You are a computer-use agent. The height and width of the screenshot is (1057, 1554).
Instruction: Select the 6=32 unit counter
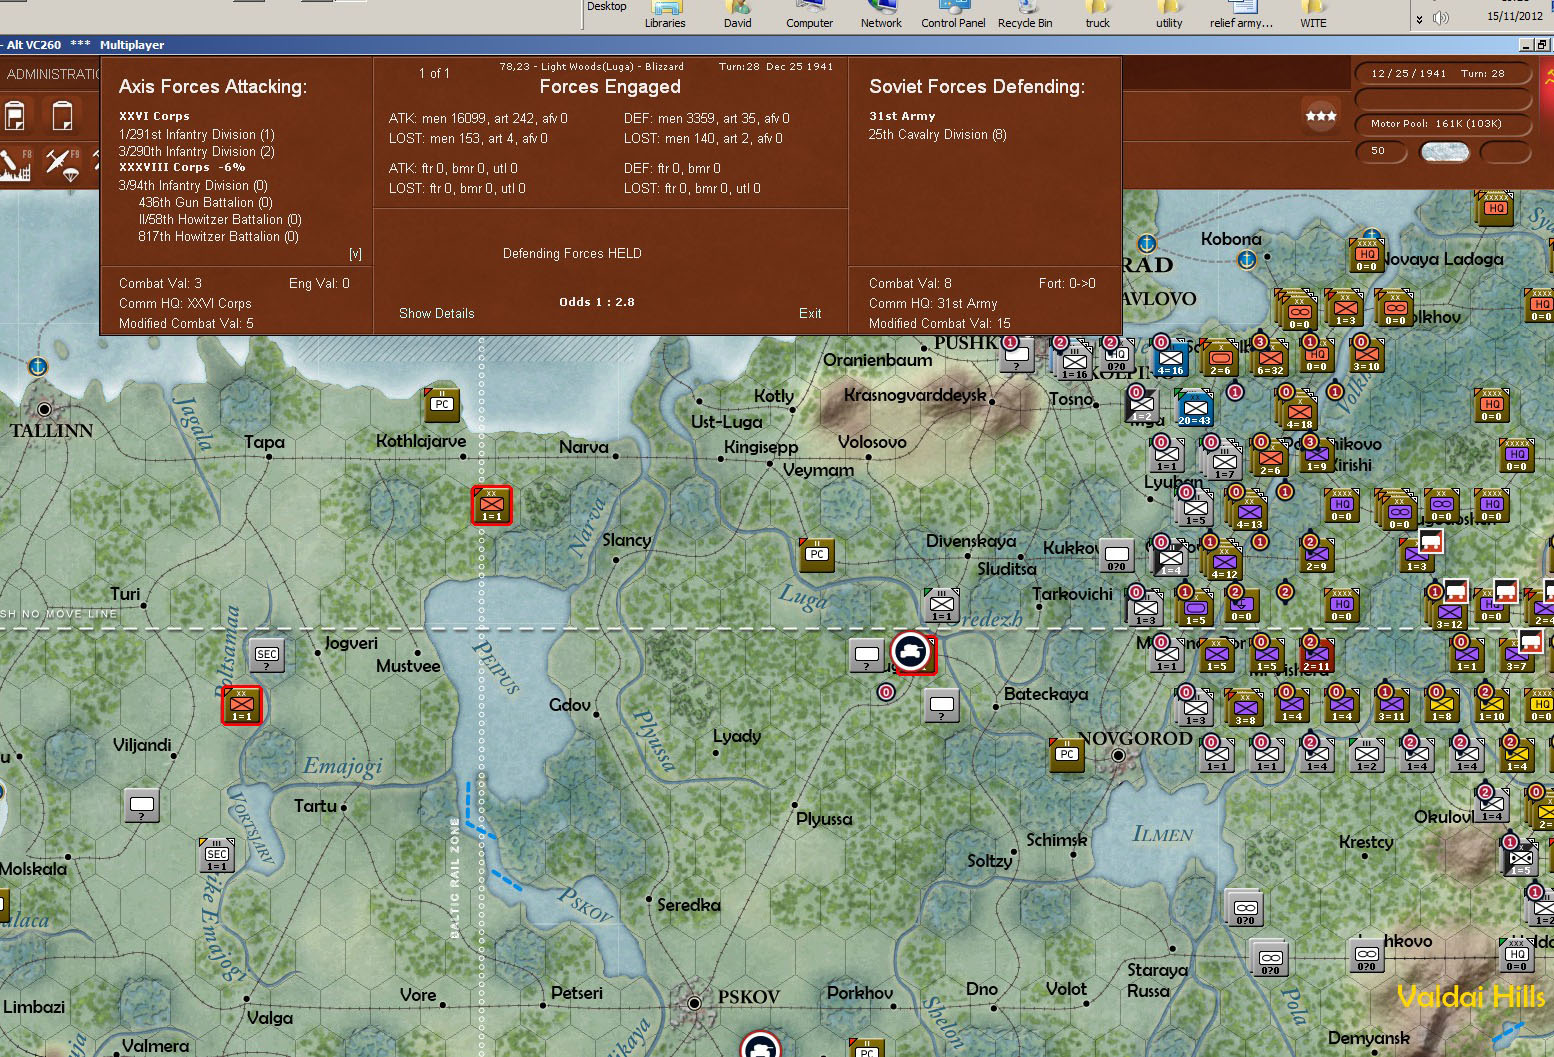click(x=1270, y=357)
